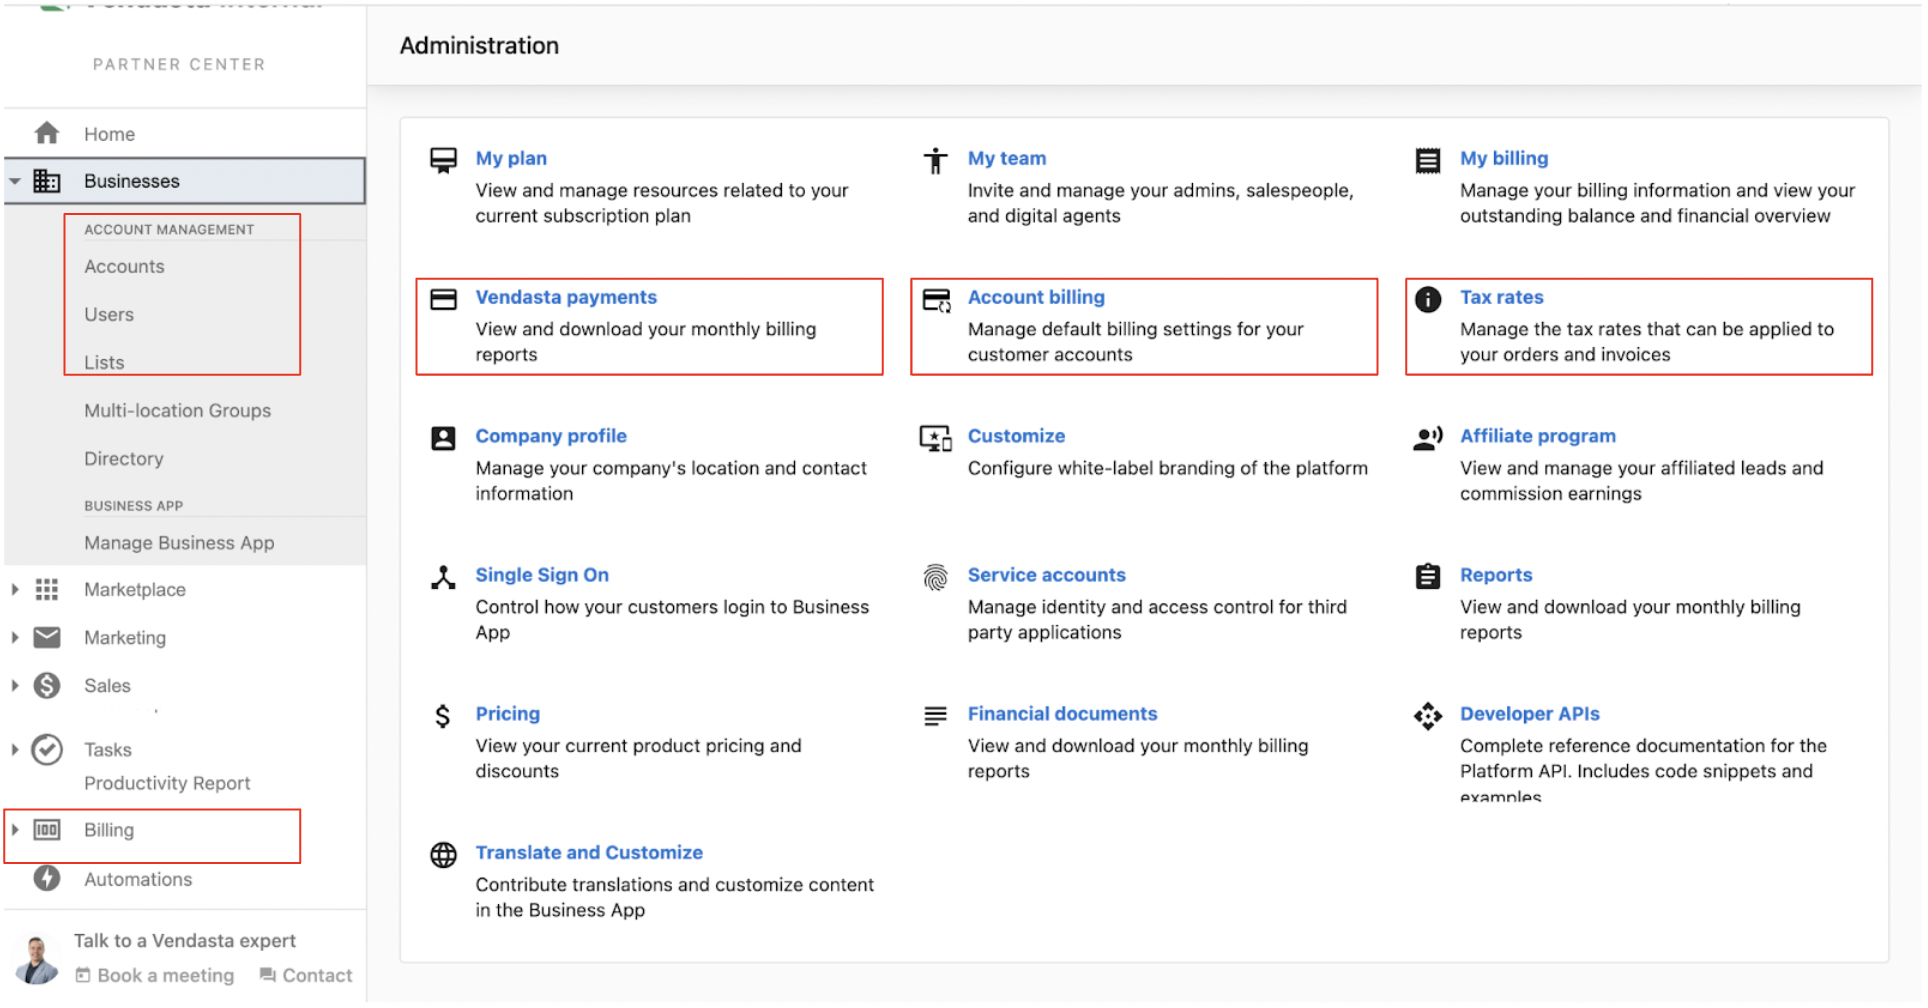This screenshot has width=1928, height=1008.
Task: Click the Billing sidebar icon
Action: 47,830
